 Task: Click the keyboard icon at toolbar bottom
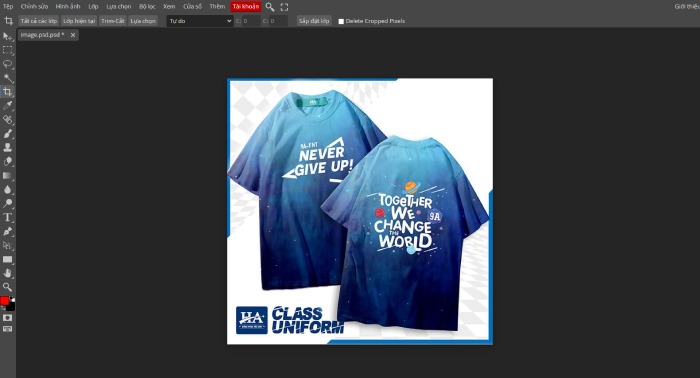click(x=8, y=329)
